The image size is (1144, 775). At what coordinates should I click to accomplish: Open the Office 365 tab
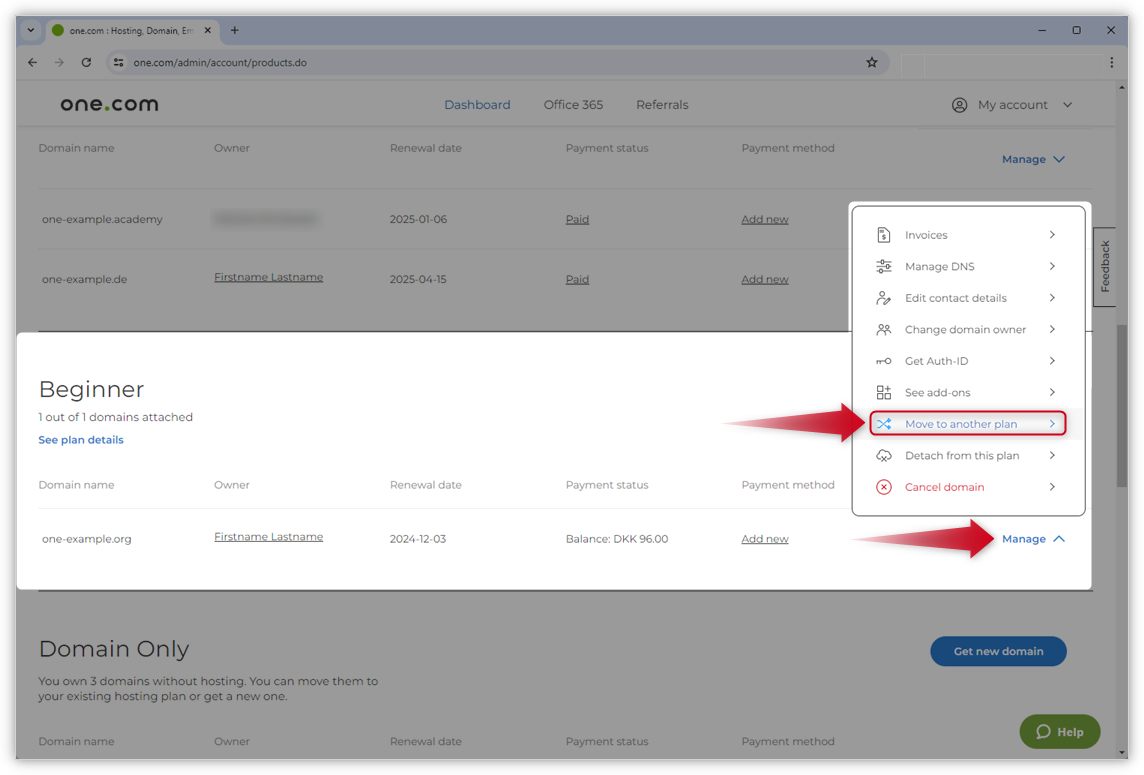pos(573,105)
